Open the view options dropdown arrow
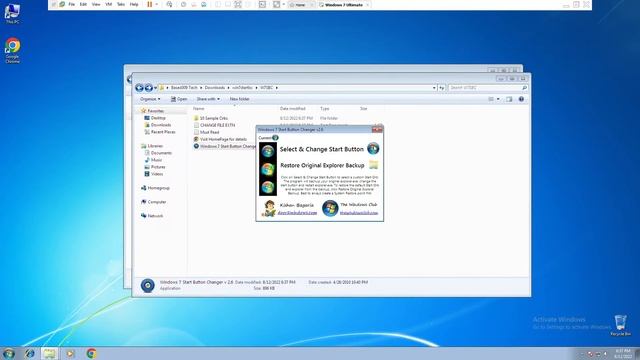Screen dimensions: 640x360 tap(498, 99)
